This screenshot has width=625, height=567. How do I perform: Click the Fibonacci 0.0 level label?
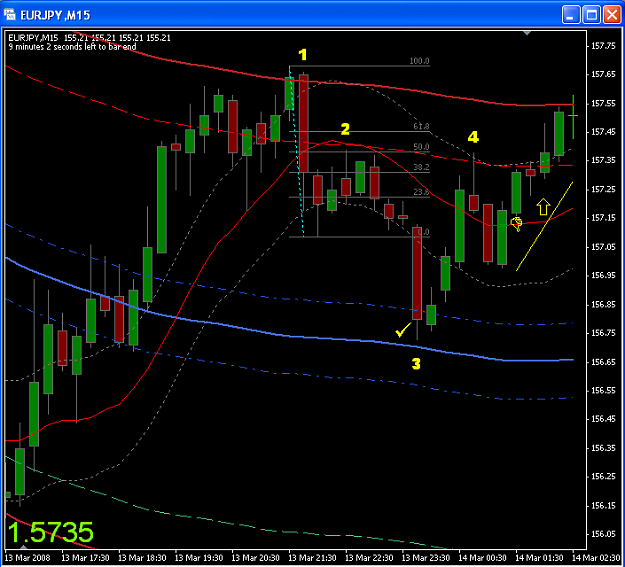point(424,232)
